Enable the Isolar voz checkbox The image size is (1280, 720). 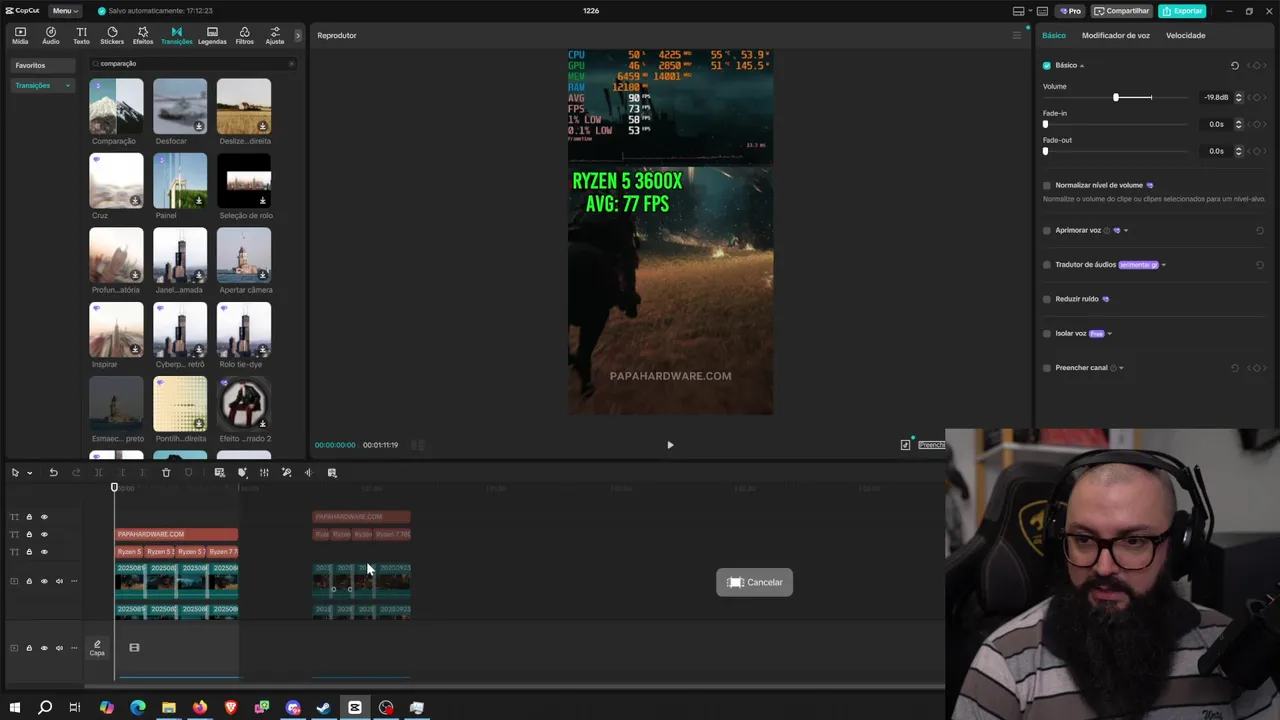click(x=1047, y=333)
